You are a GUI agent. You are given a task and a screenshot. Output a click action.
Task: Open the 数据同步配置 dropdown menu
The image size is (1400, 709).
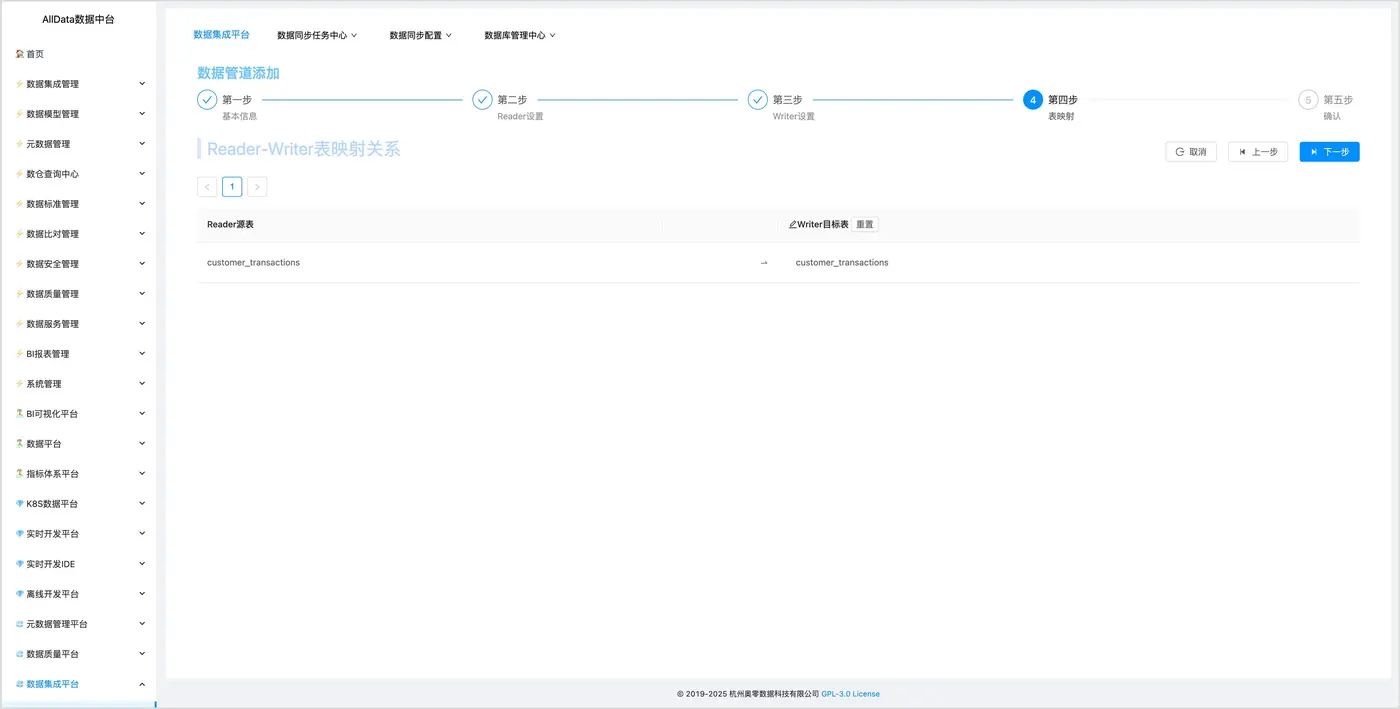[421, 35]
